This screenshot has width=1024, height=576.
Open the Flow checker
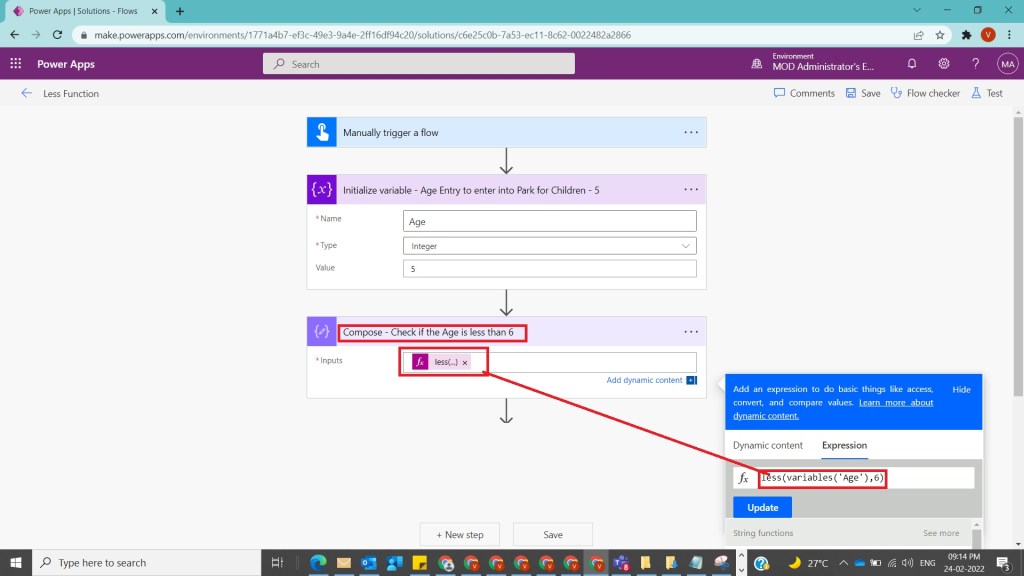925,93
